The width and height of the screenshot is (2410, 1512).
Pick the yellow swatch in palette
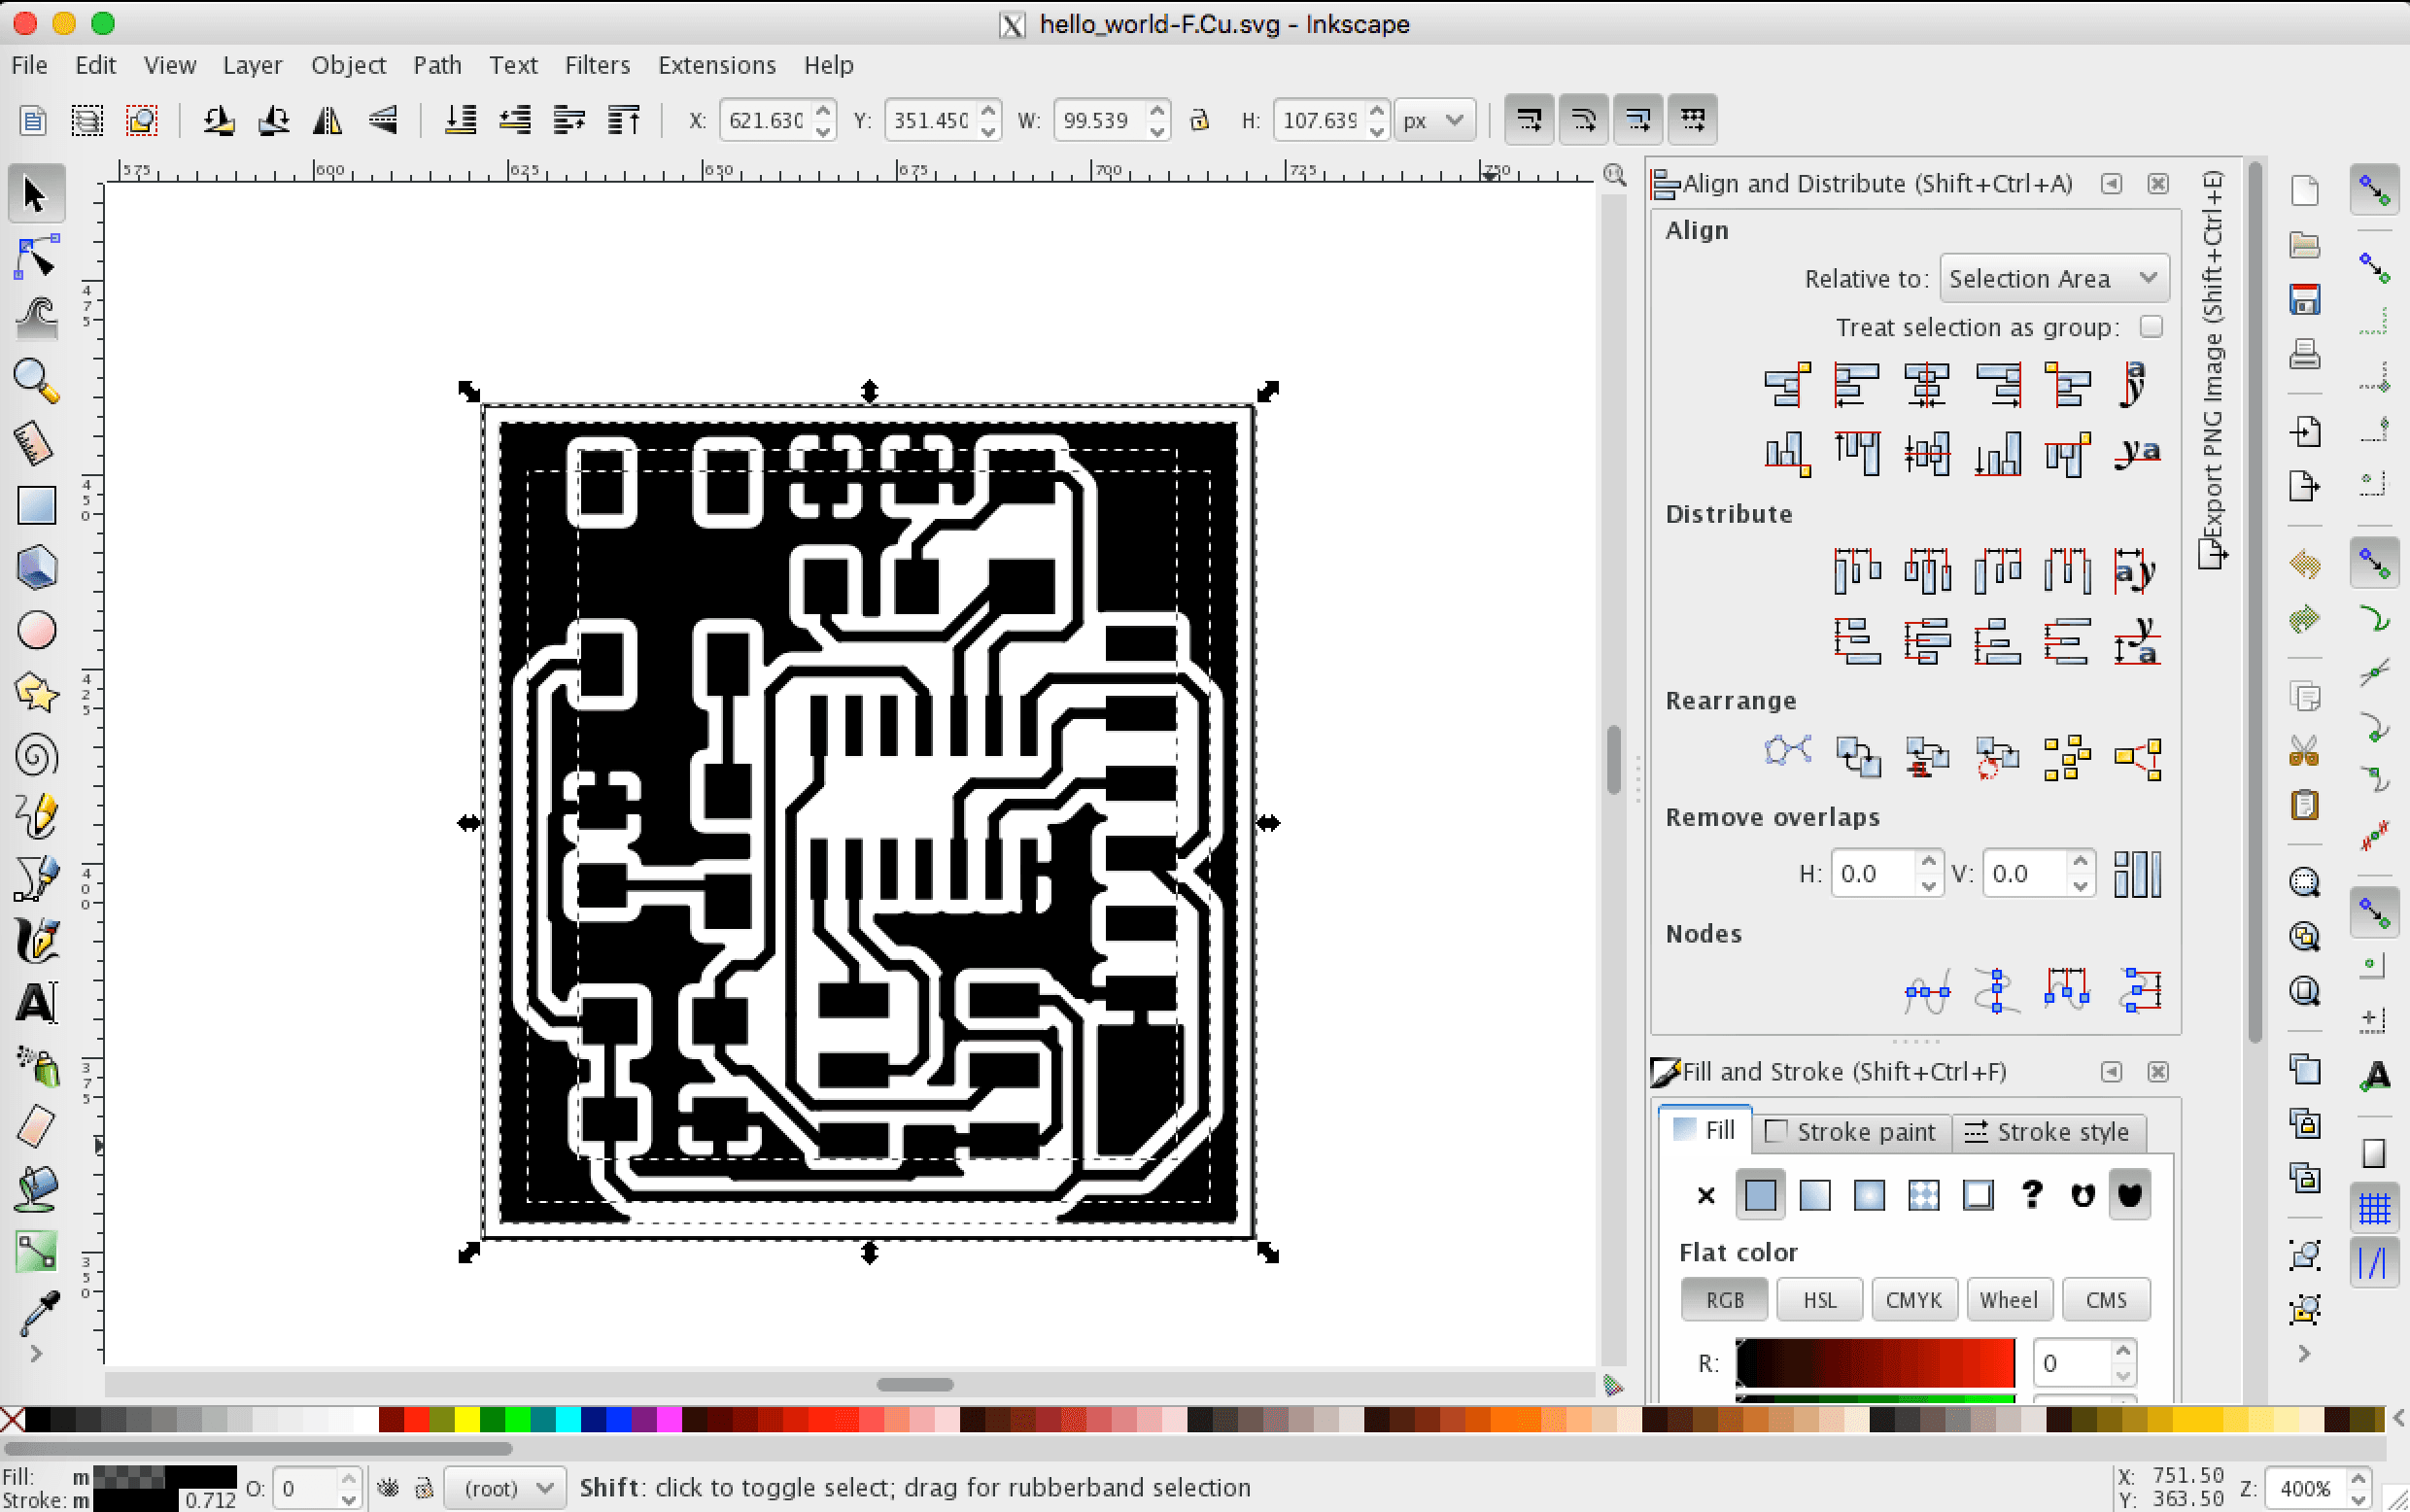pos(466,1419)
